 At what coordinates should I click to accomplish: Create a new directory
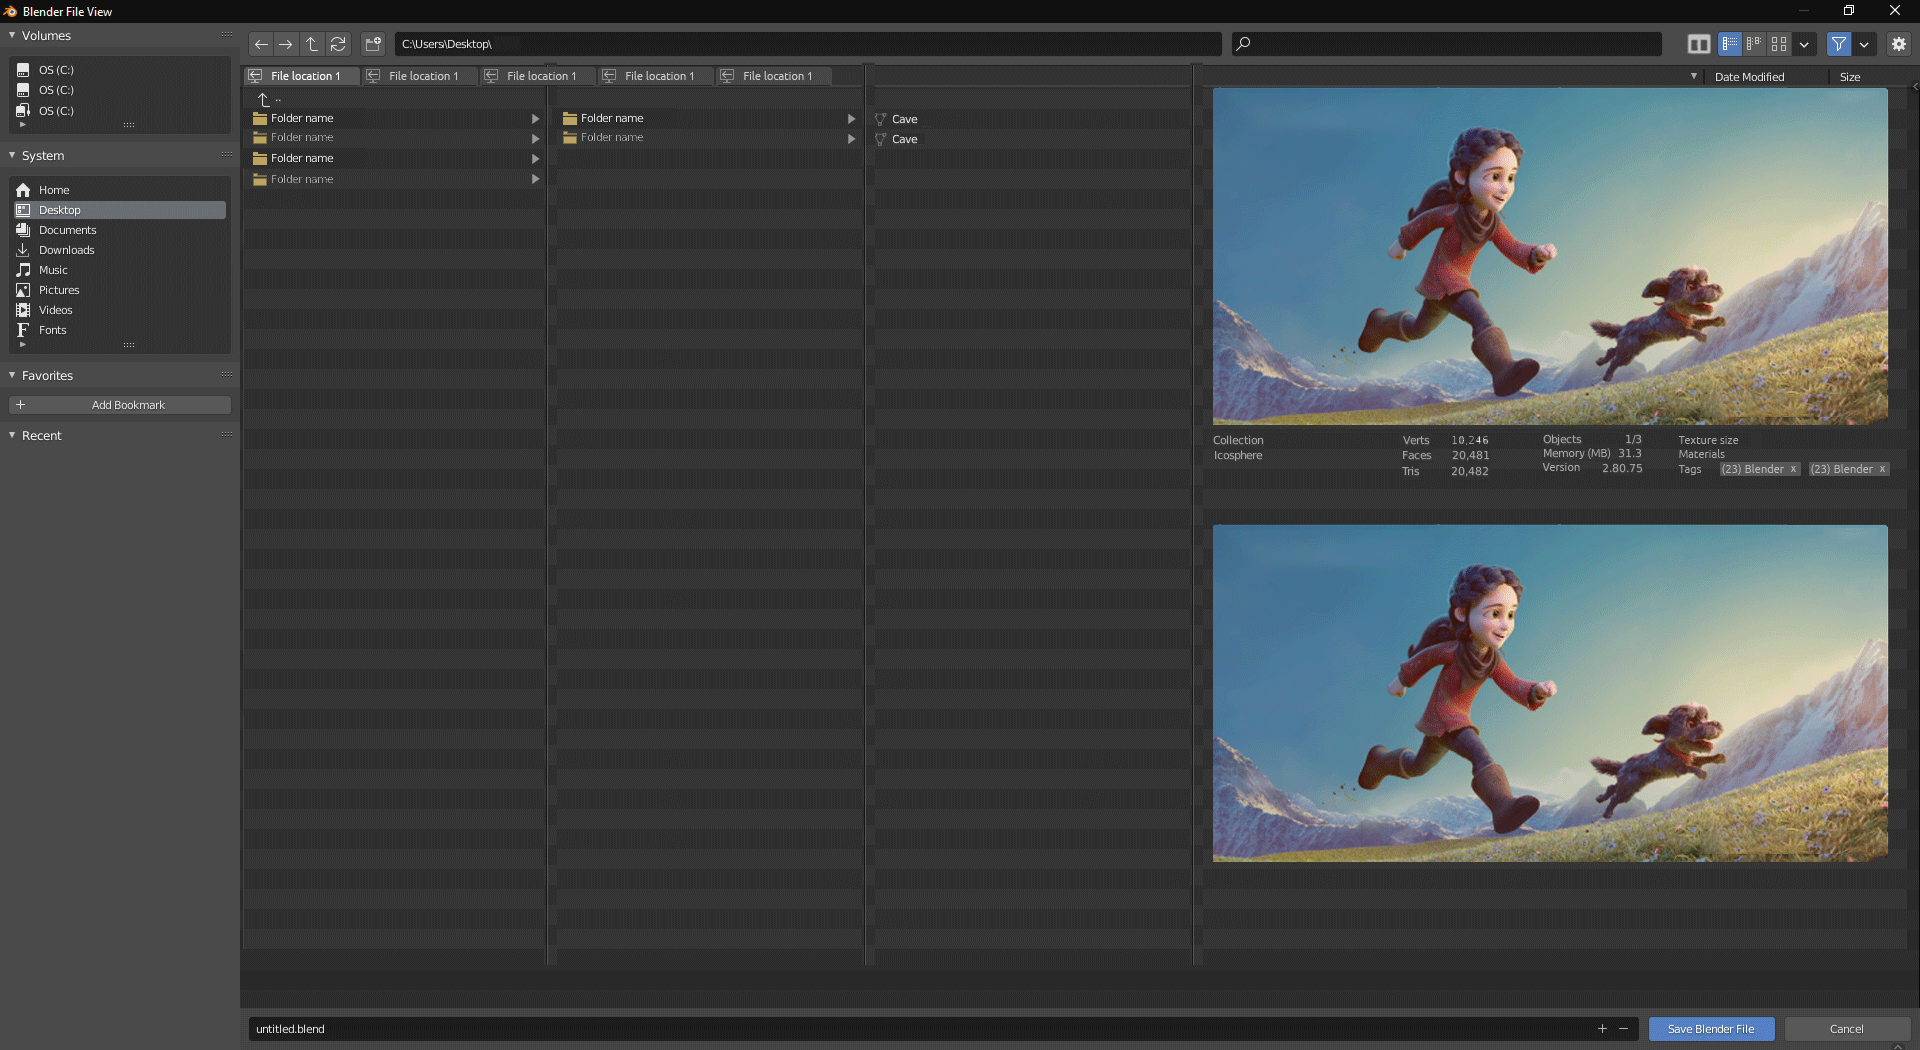tap(373, 44)
